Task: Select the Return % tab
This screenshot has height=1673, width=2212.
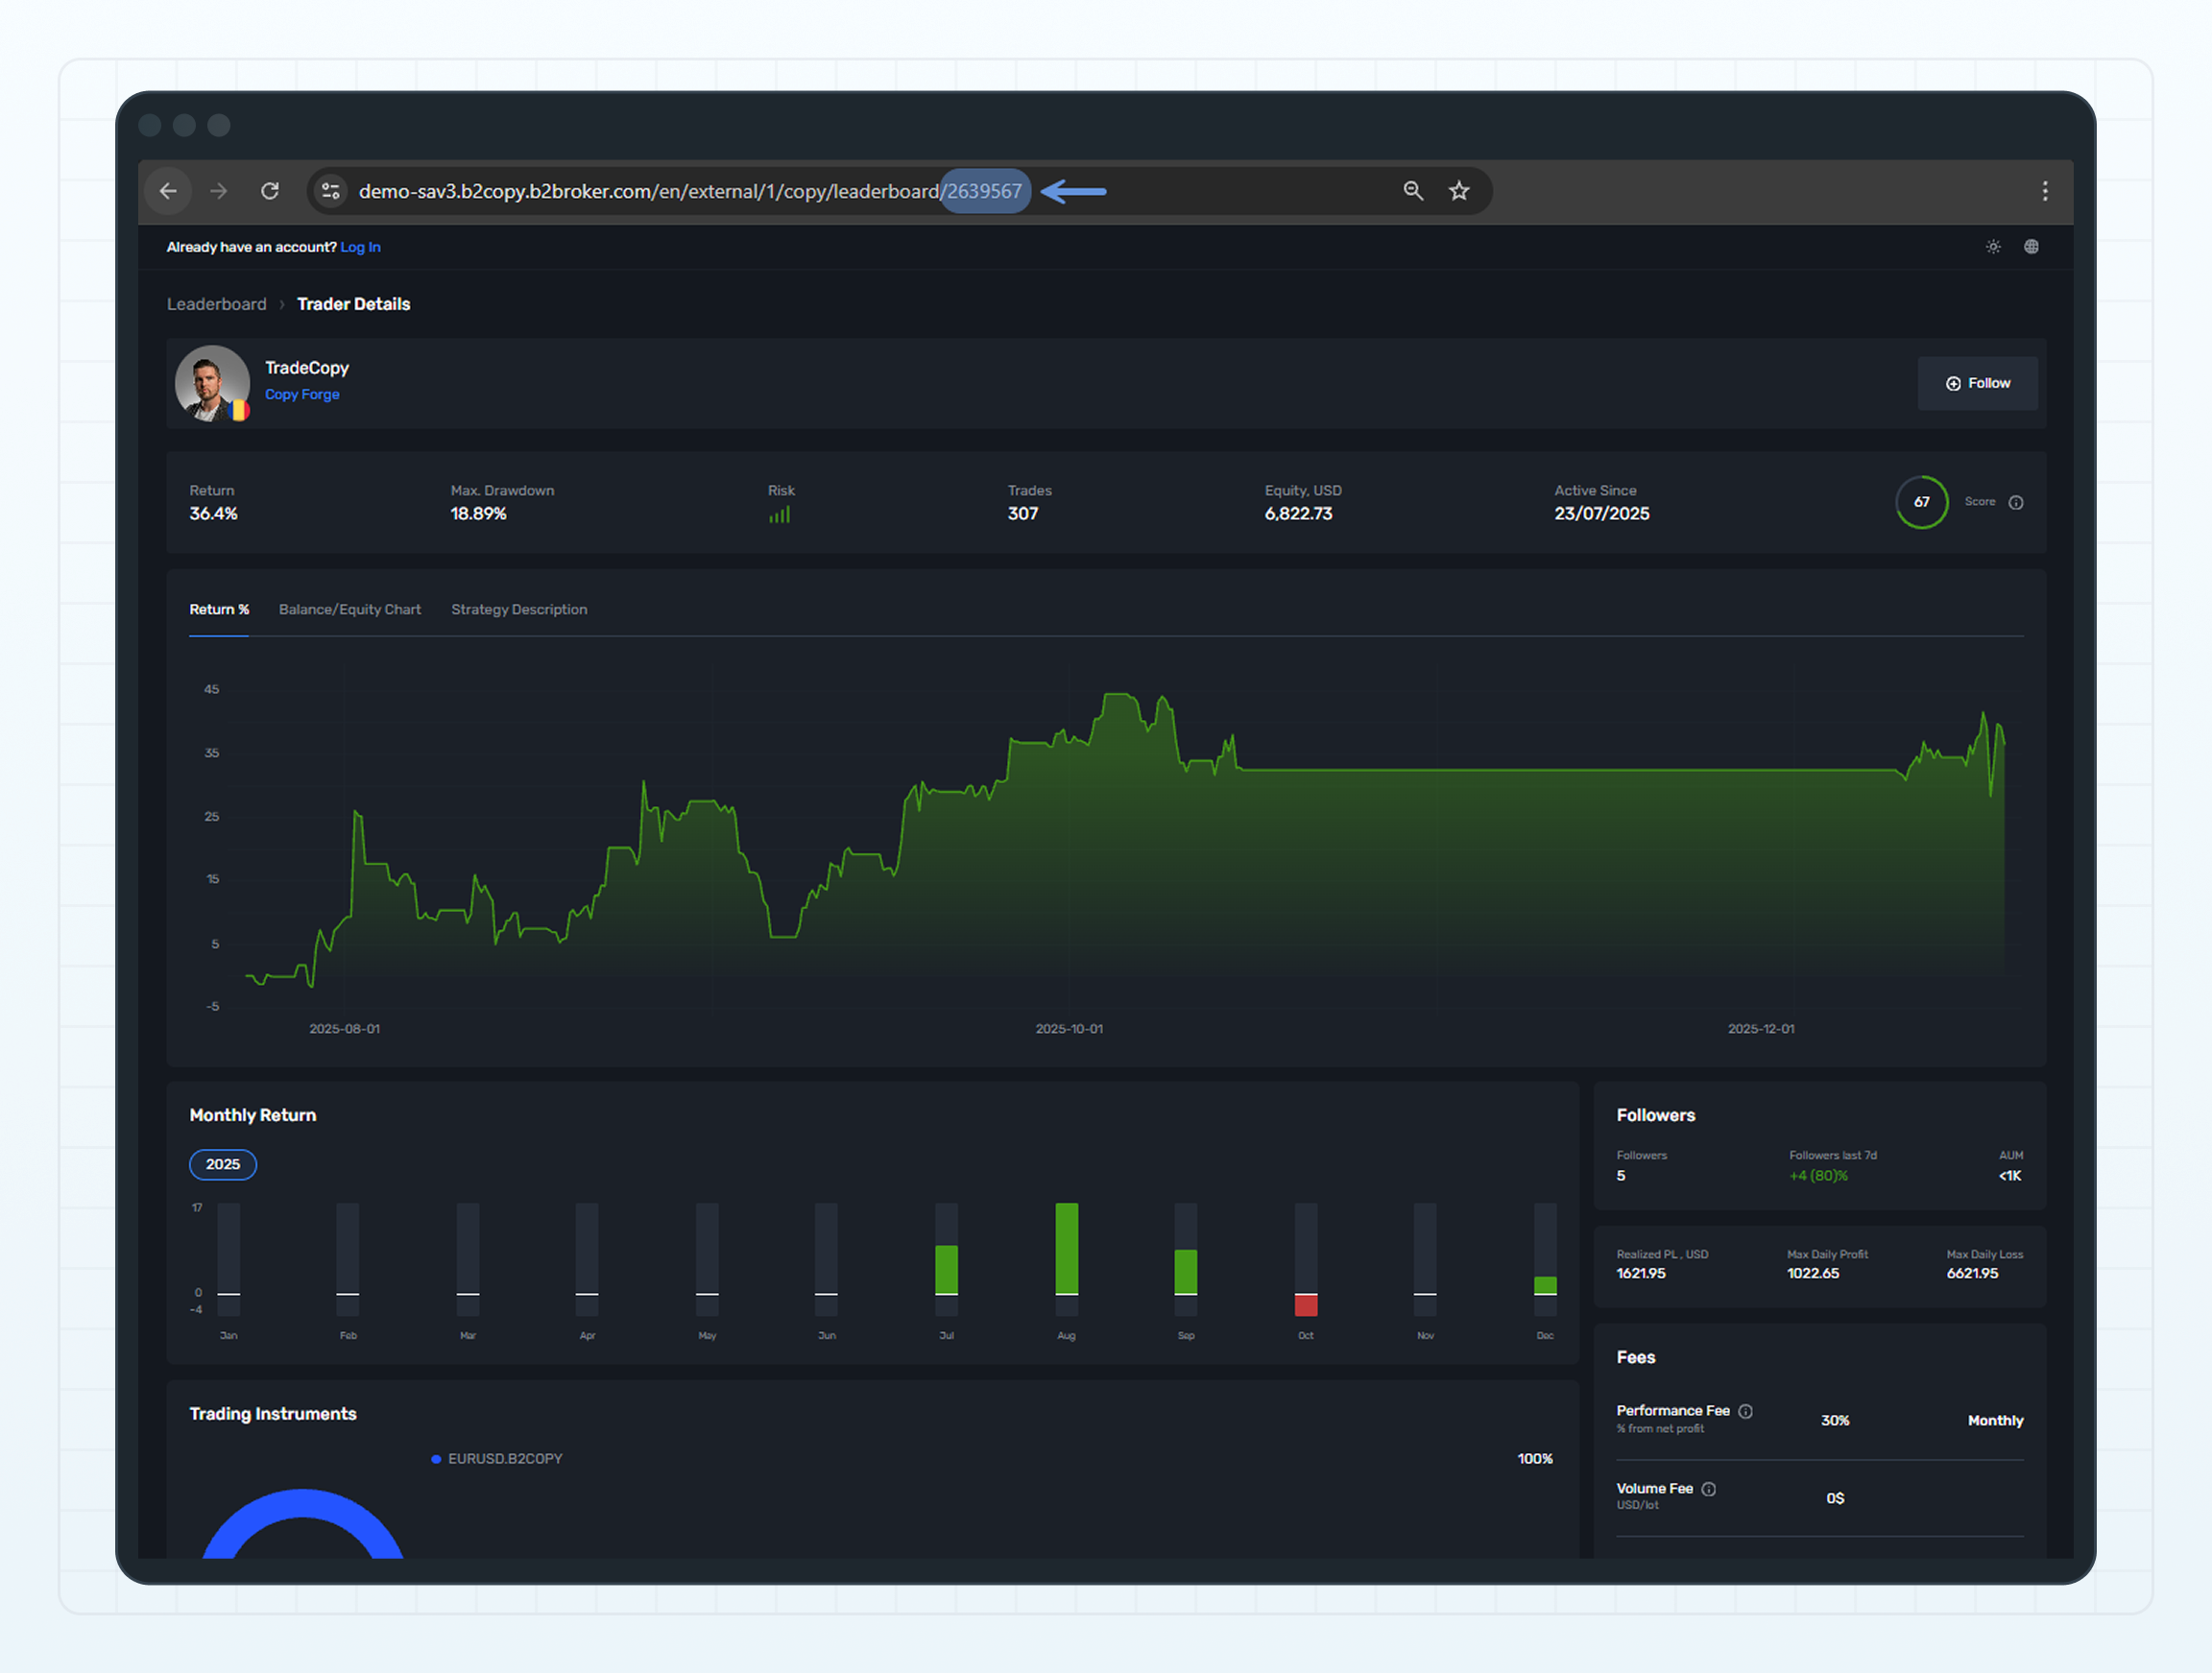Action: pyautogui.click(x=219, y=609)
